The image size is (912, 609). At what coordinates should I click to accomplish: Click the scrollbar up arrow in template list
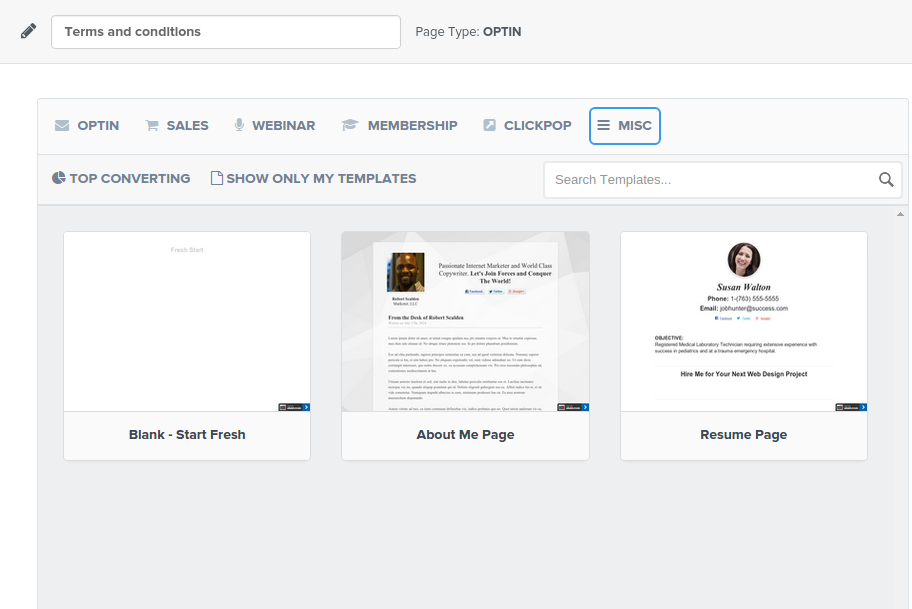click(900, 214)
